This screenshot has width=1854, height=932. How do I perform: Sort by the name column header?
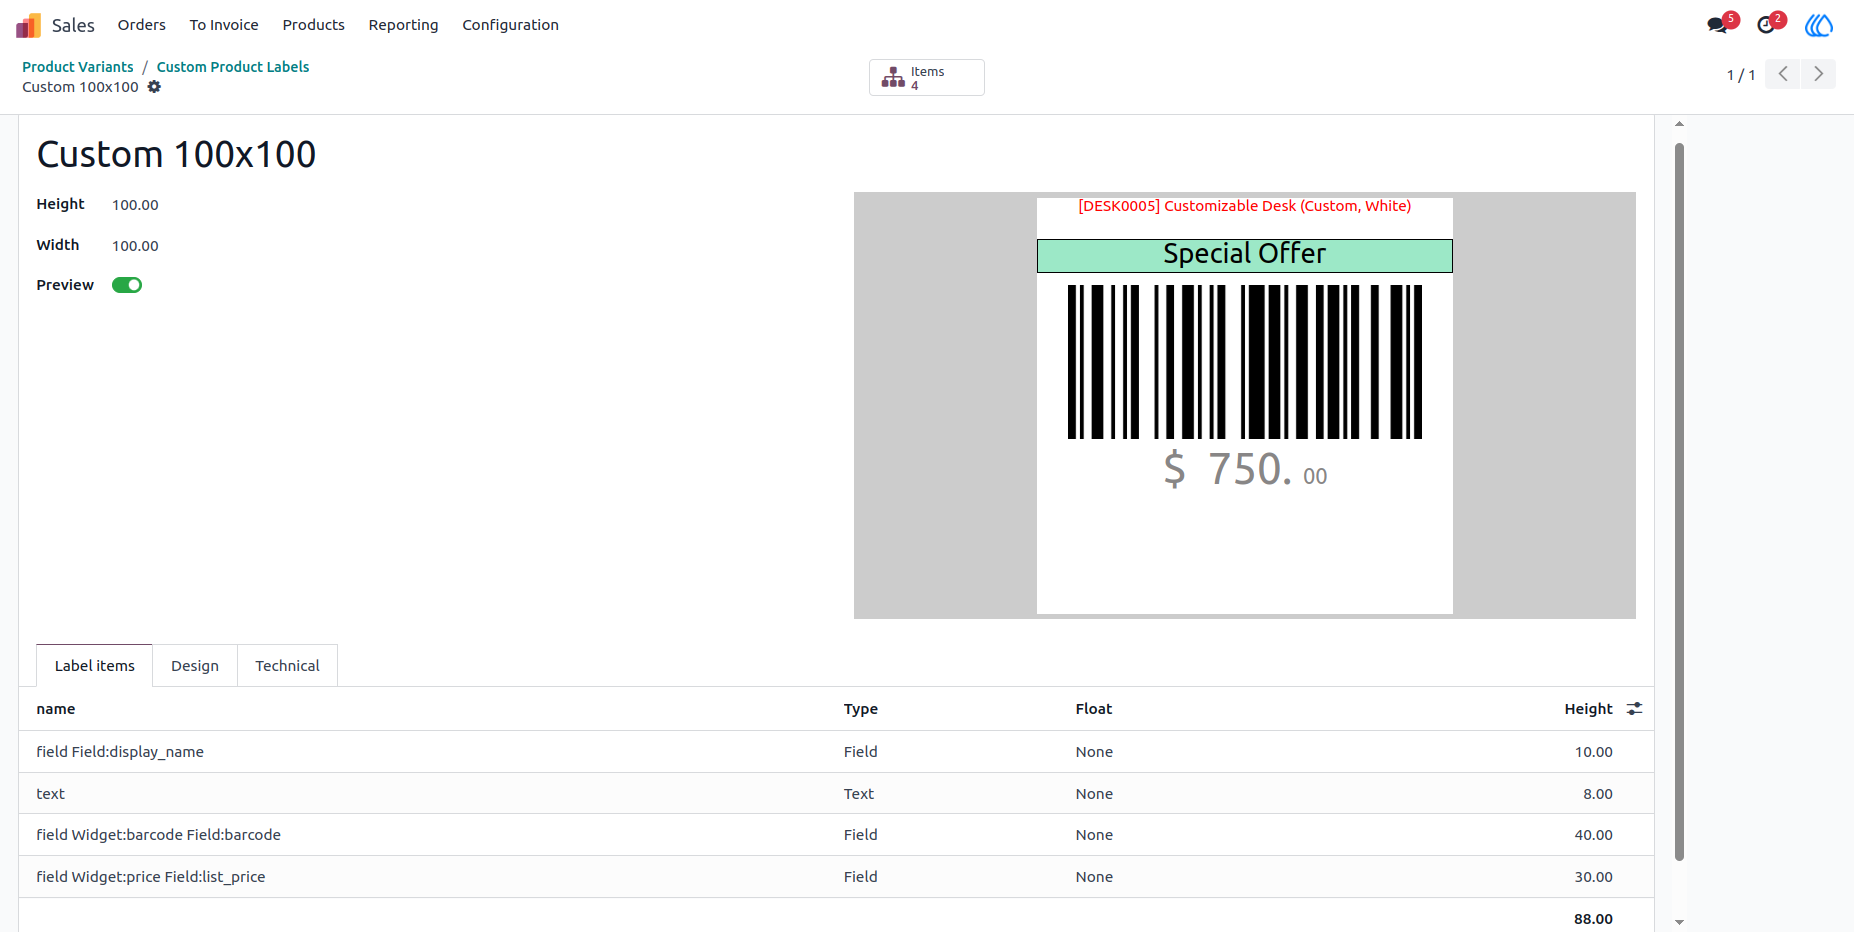(56, 709)
